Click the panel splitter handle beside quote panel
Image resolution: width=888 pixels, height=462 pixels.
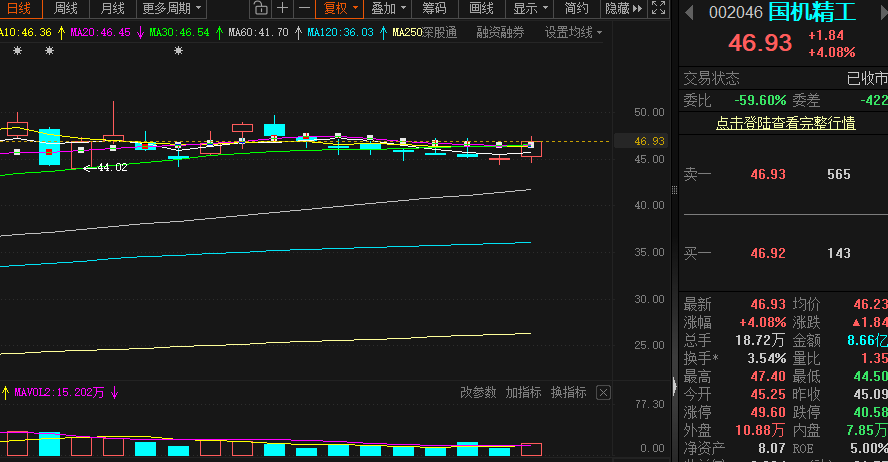(x=674, y=190)
